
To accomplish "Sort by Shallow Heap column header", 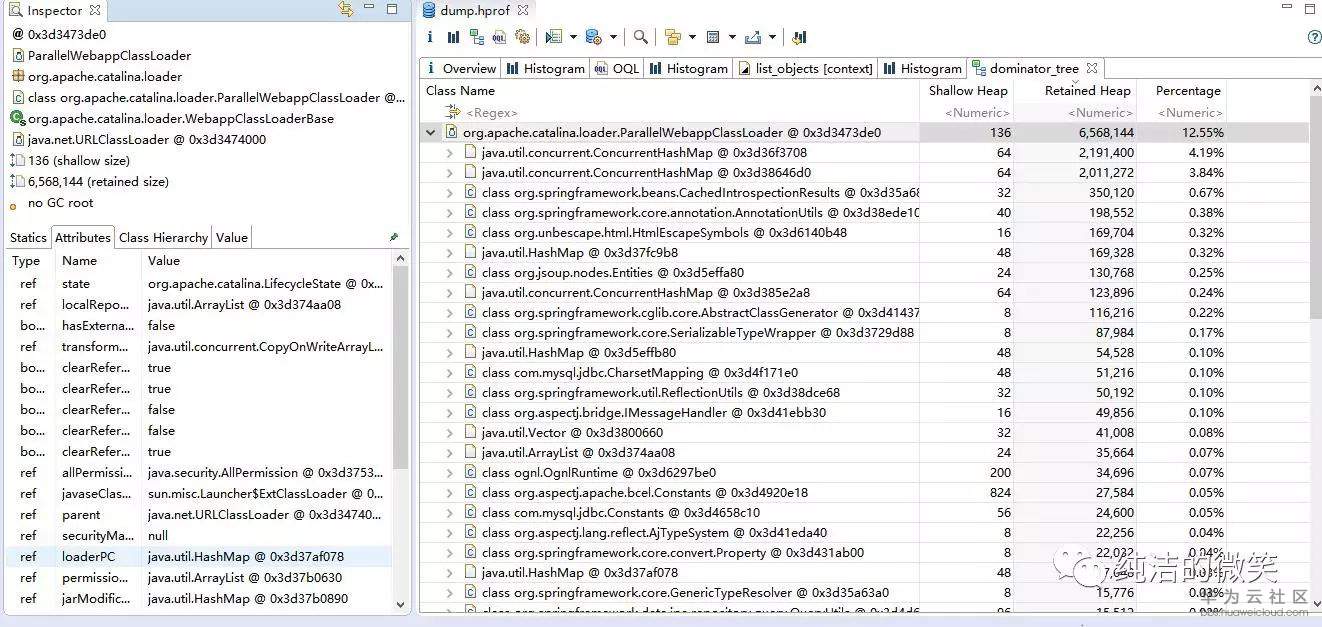I will pos(967,90).
